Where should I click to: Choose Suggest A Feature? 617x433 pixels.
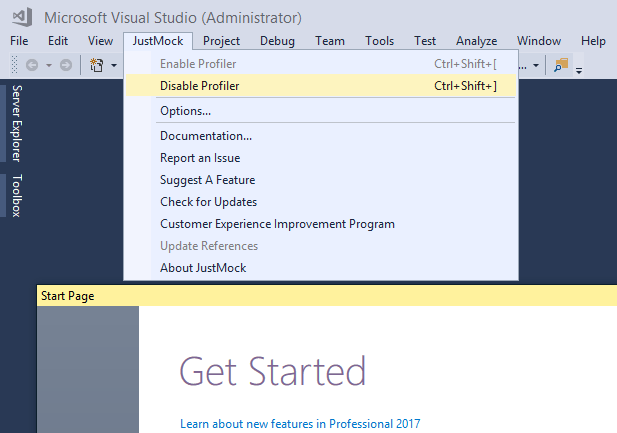(321, 180)
